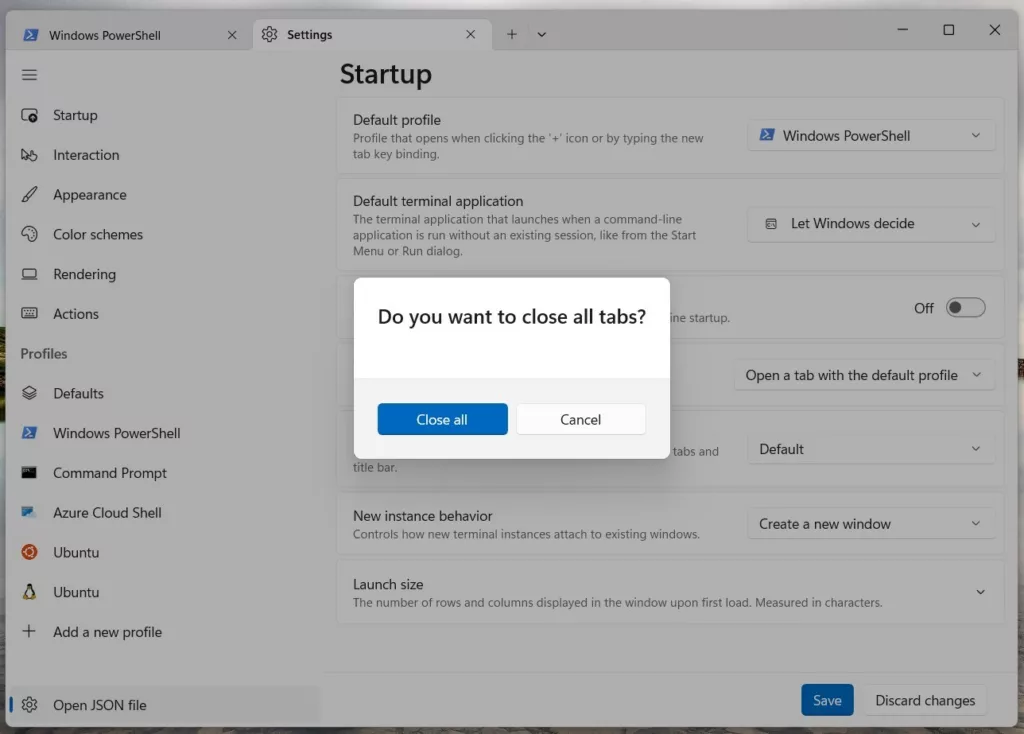This screenshot has height=734, width=1024.
Task: Switch to the Windows PowerShell tab
Action: click(x=129, y=35)
